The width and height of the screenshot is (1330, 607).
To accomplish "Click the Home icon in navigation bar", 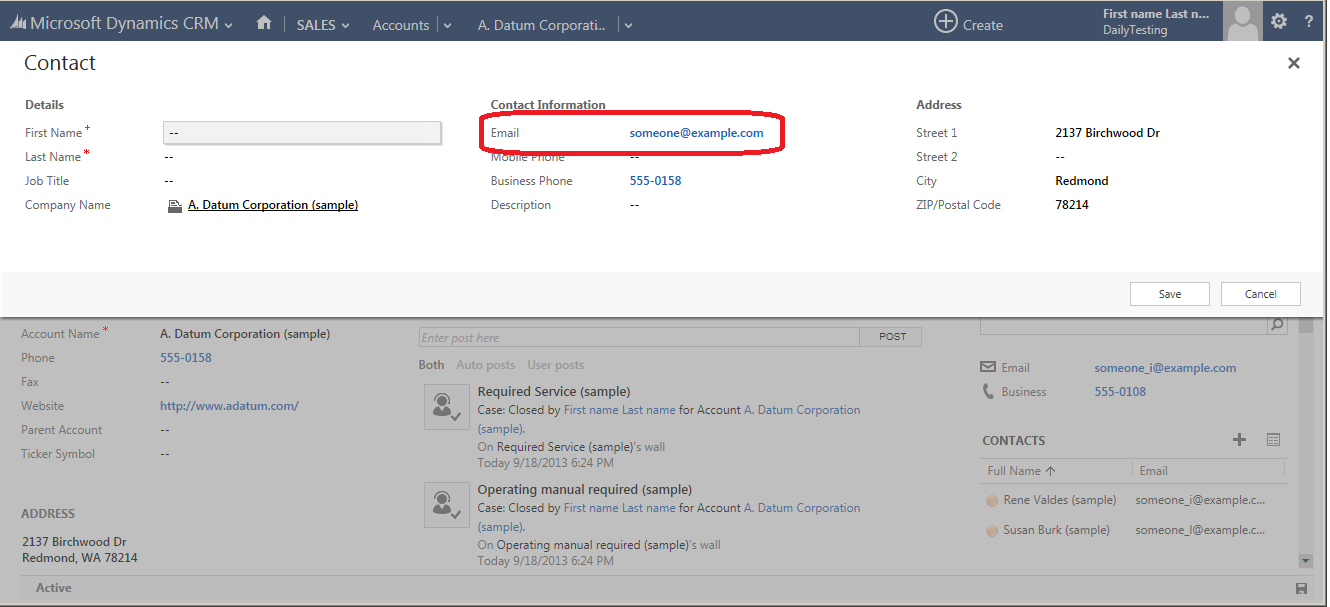I will tap(264, 23).
